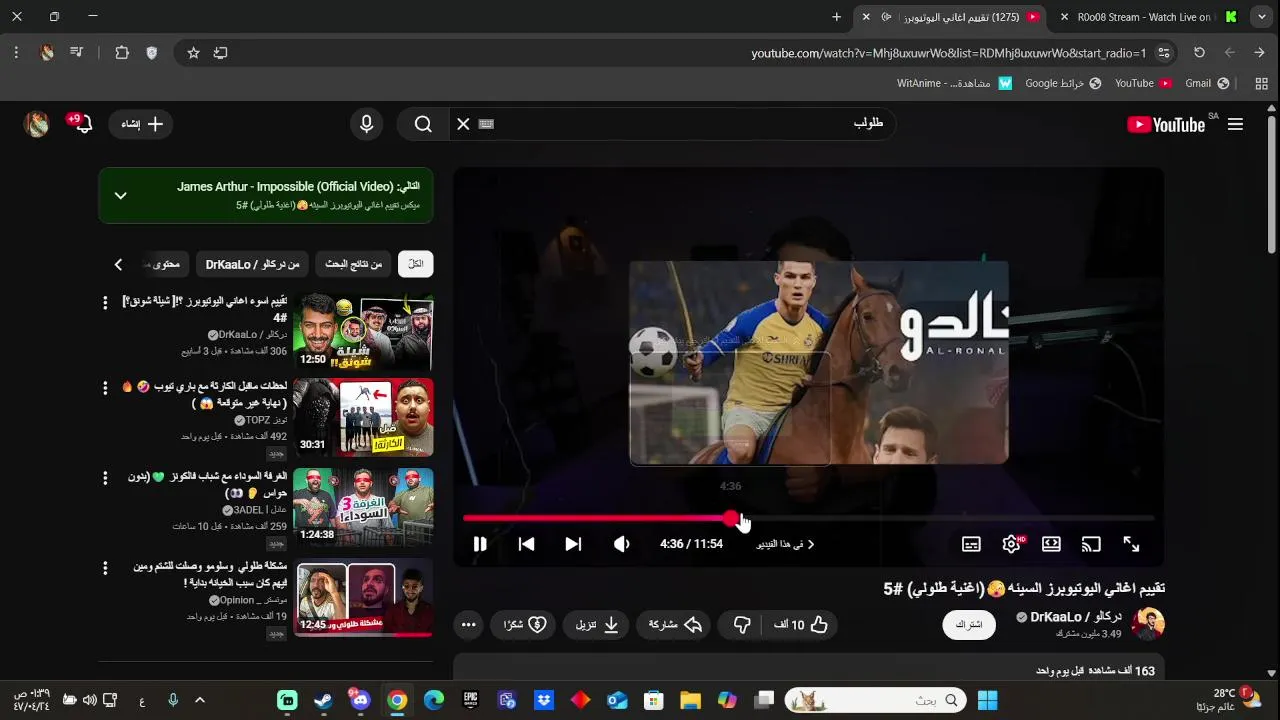
Task: Open options menu for مشكلة طلولي video
Action: pos(105,567)
